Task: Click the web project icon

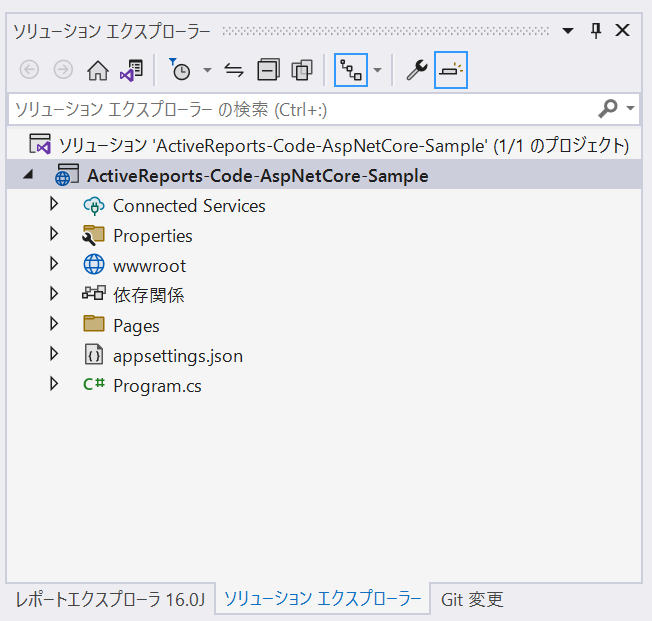Action: 67,175
